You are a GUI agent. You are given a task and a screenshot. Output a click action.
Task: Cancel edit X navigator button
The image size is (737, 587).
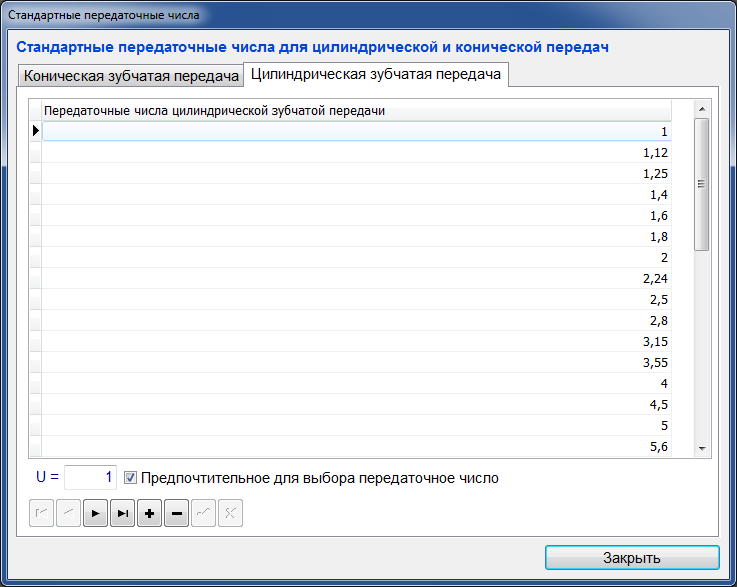click(230, 513)
